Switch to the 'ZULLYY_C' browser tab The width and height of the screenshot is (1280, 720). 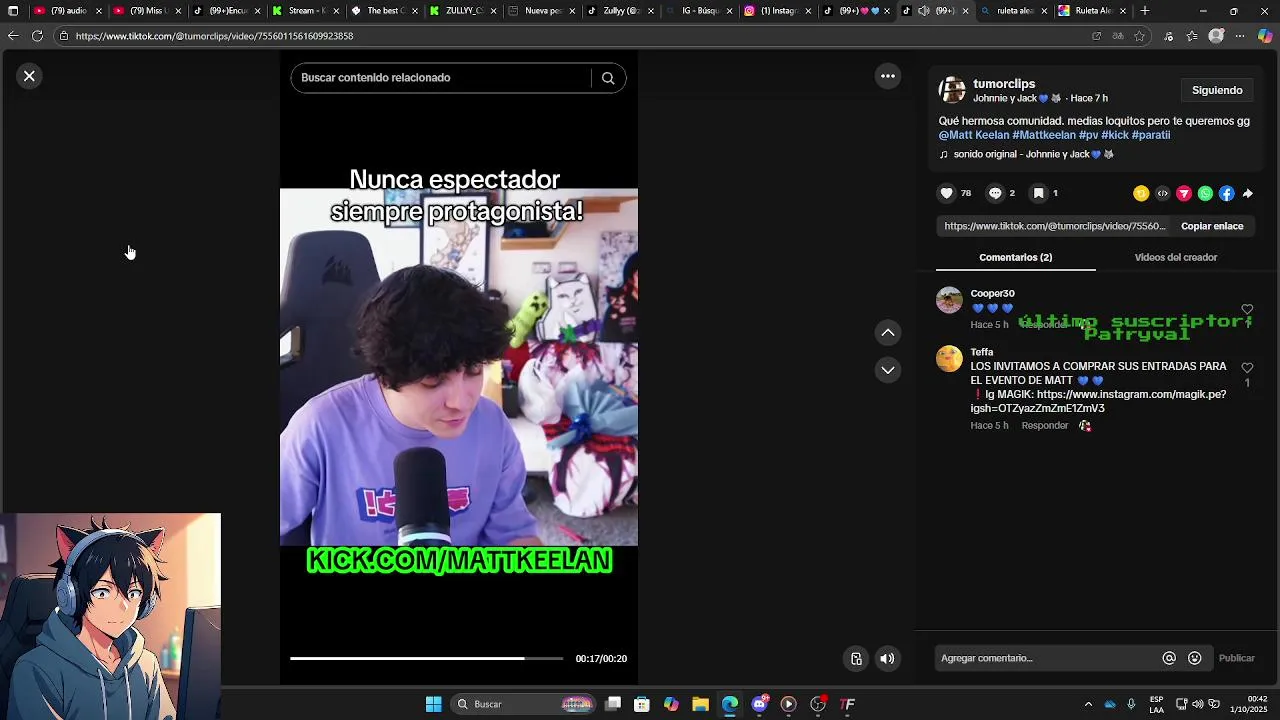click(463, 11)
